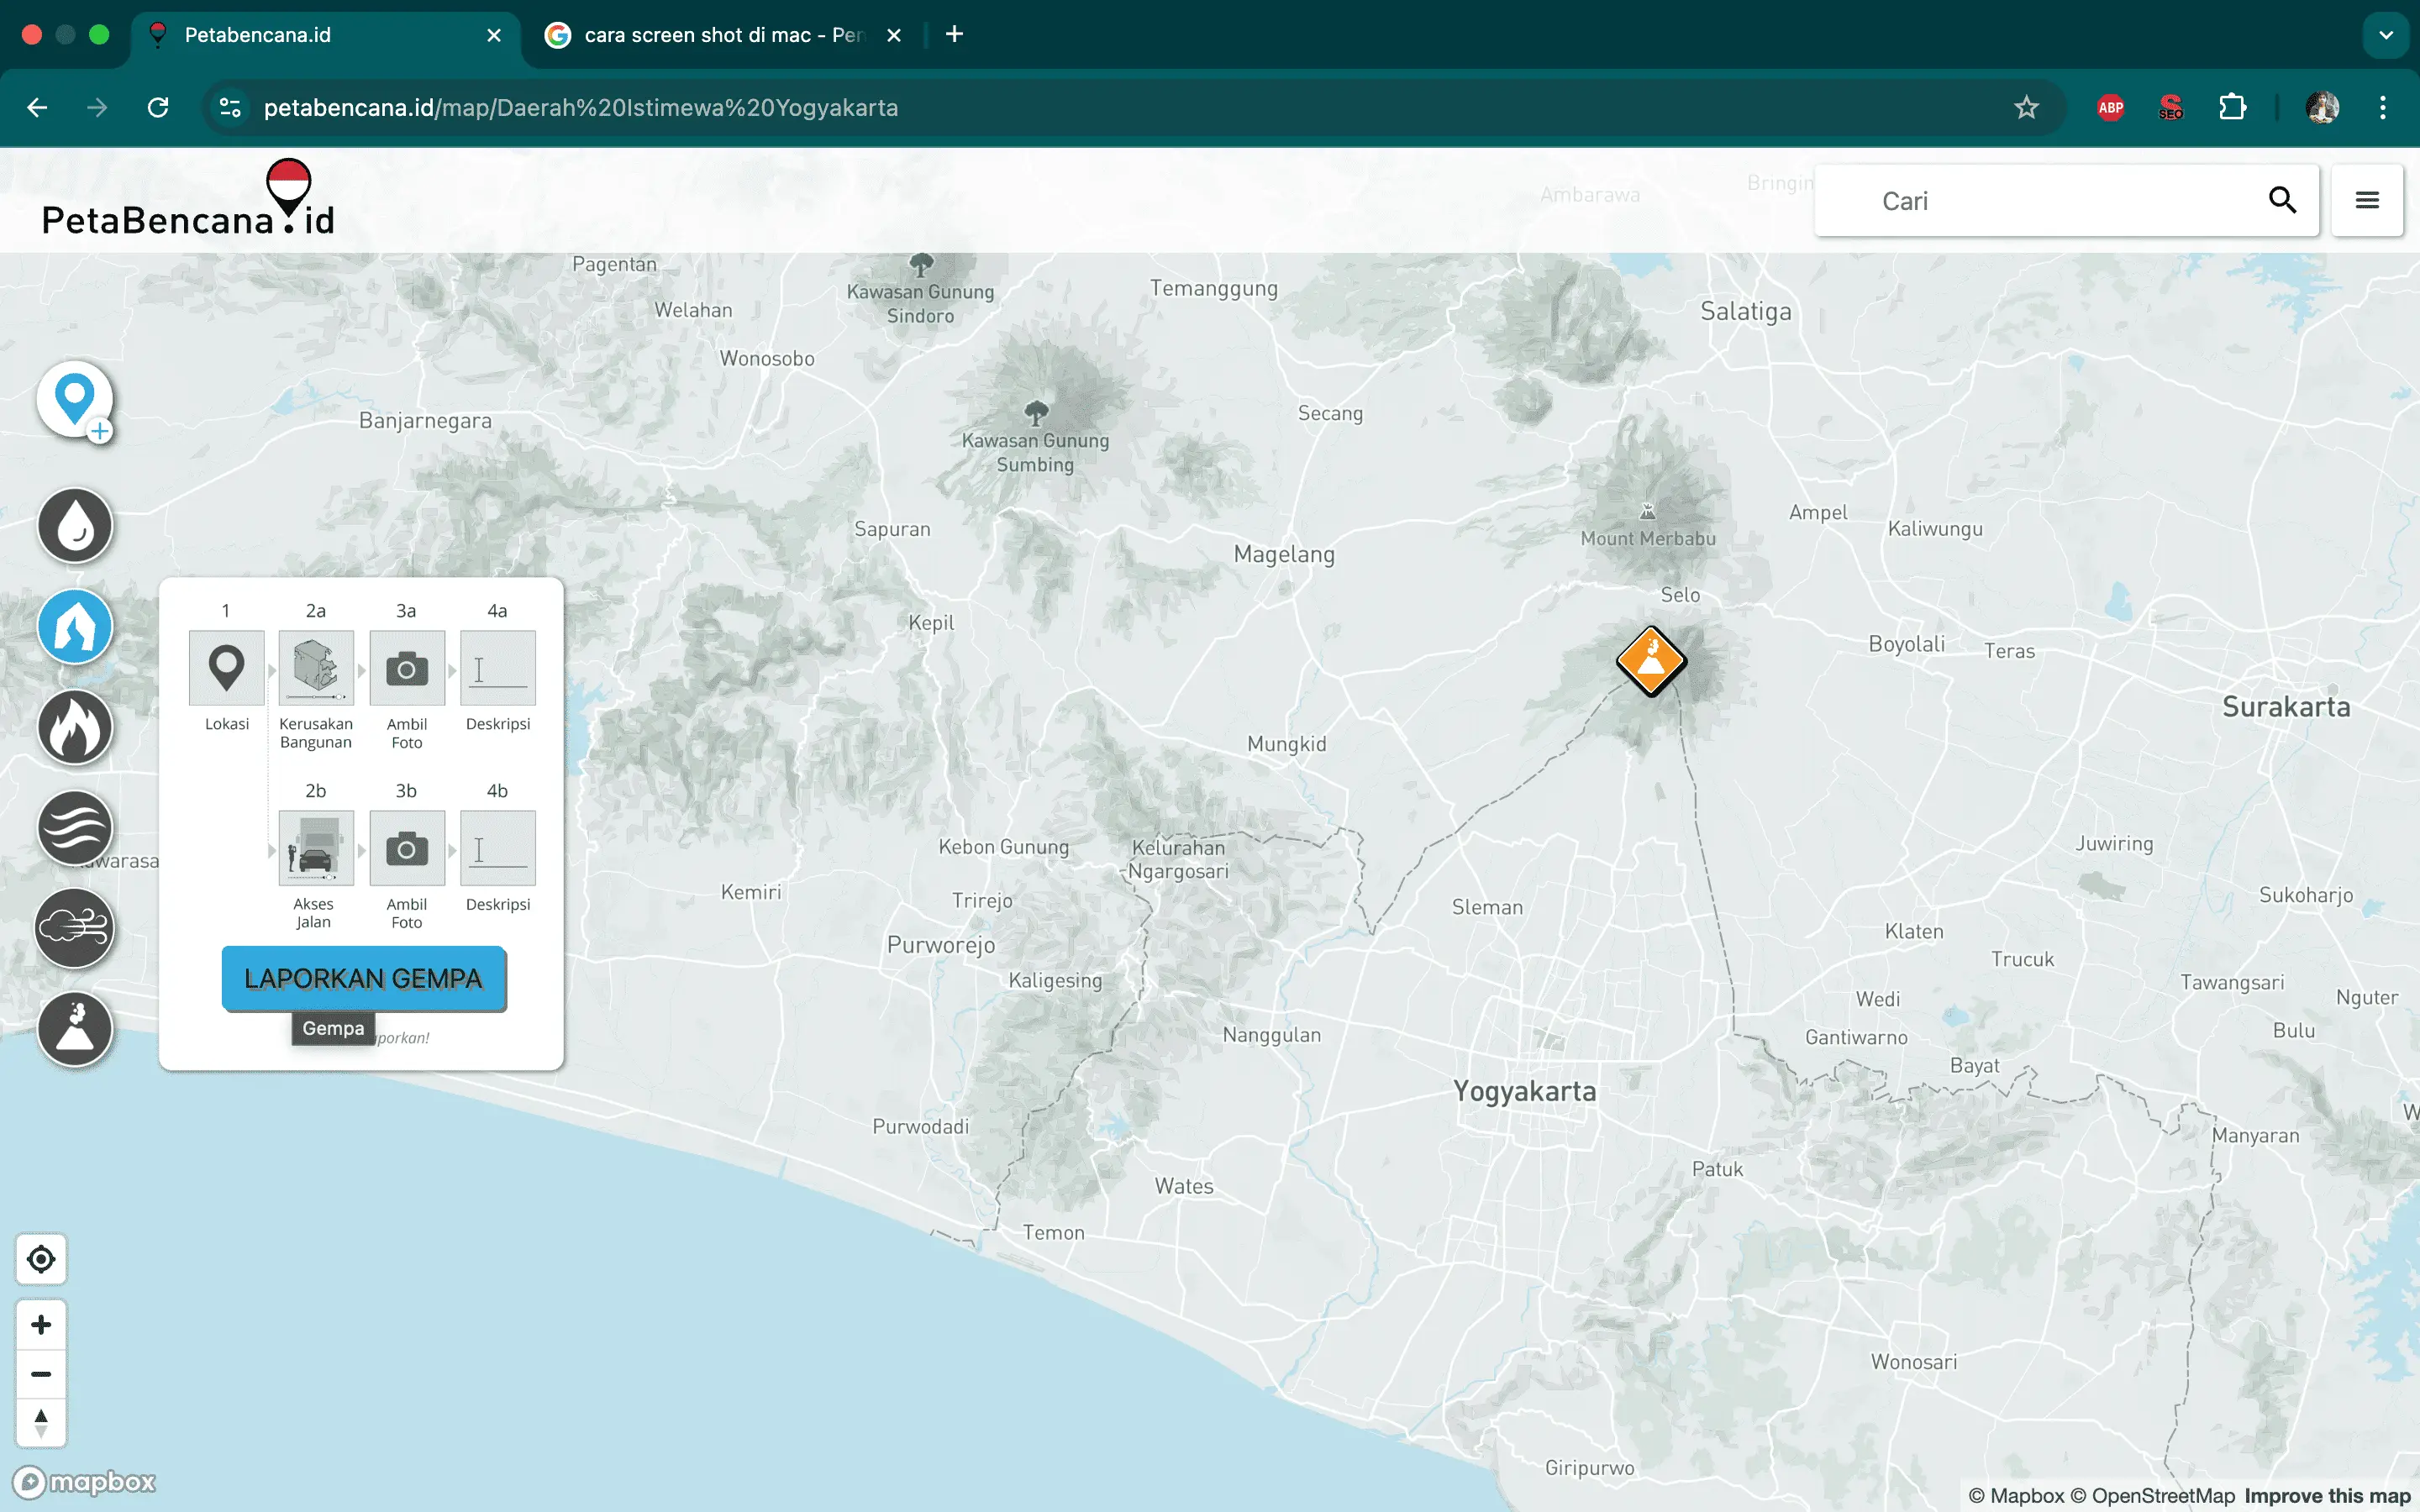Open the SEO extension icon
The height and width of the screenshot is (1512, 2420).
tap(2171, 107)
